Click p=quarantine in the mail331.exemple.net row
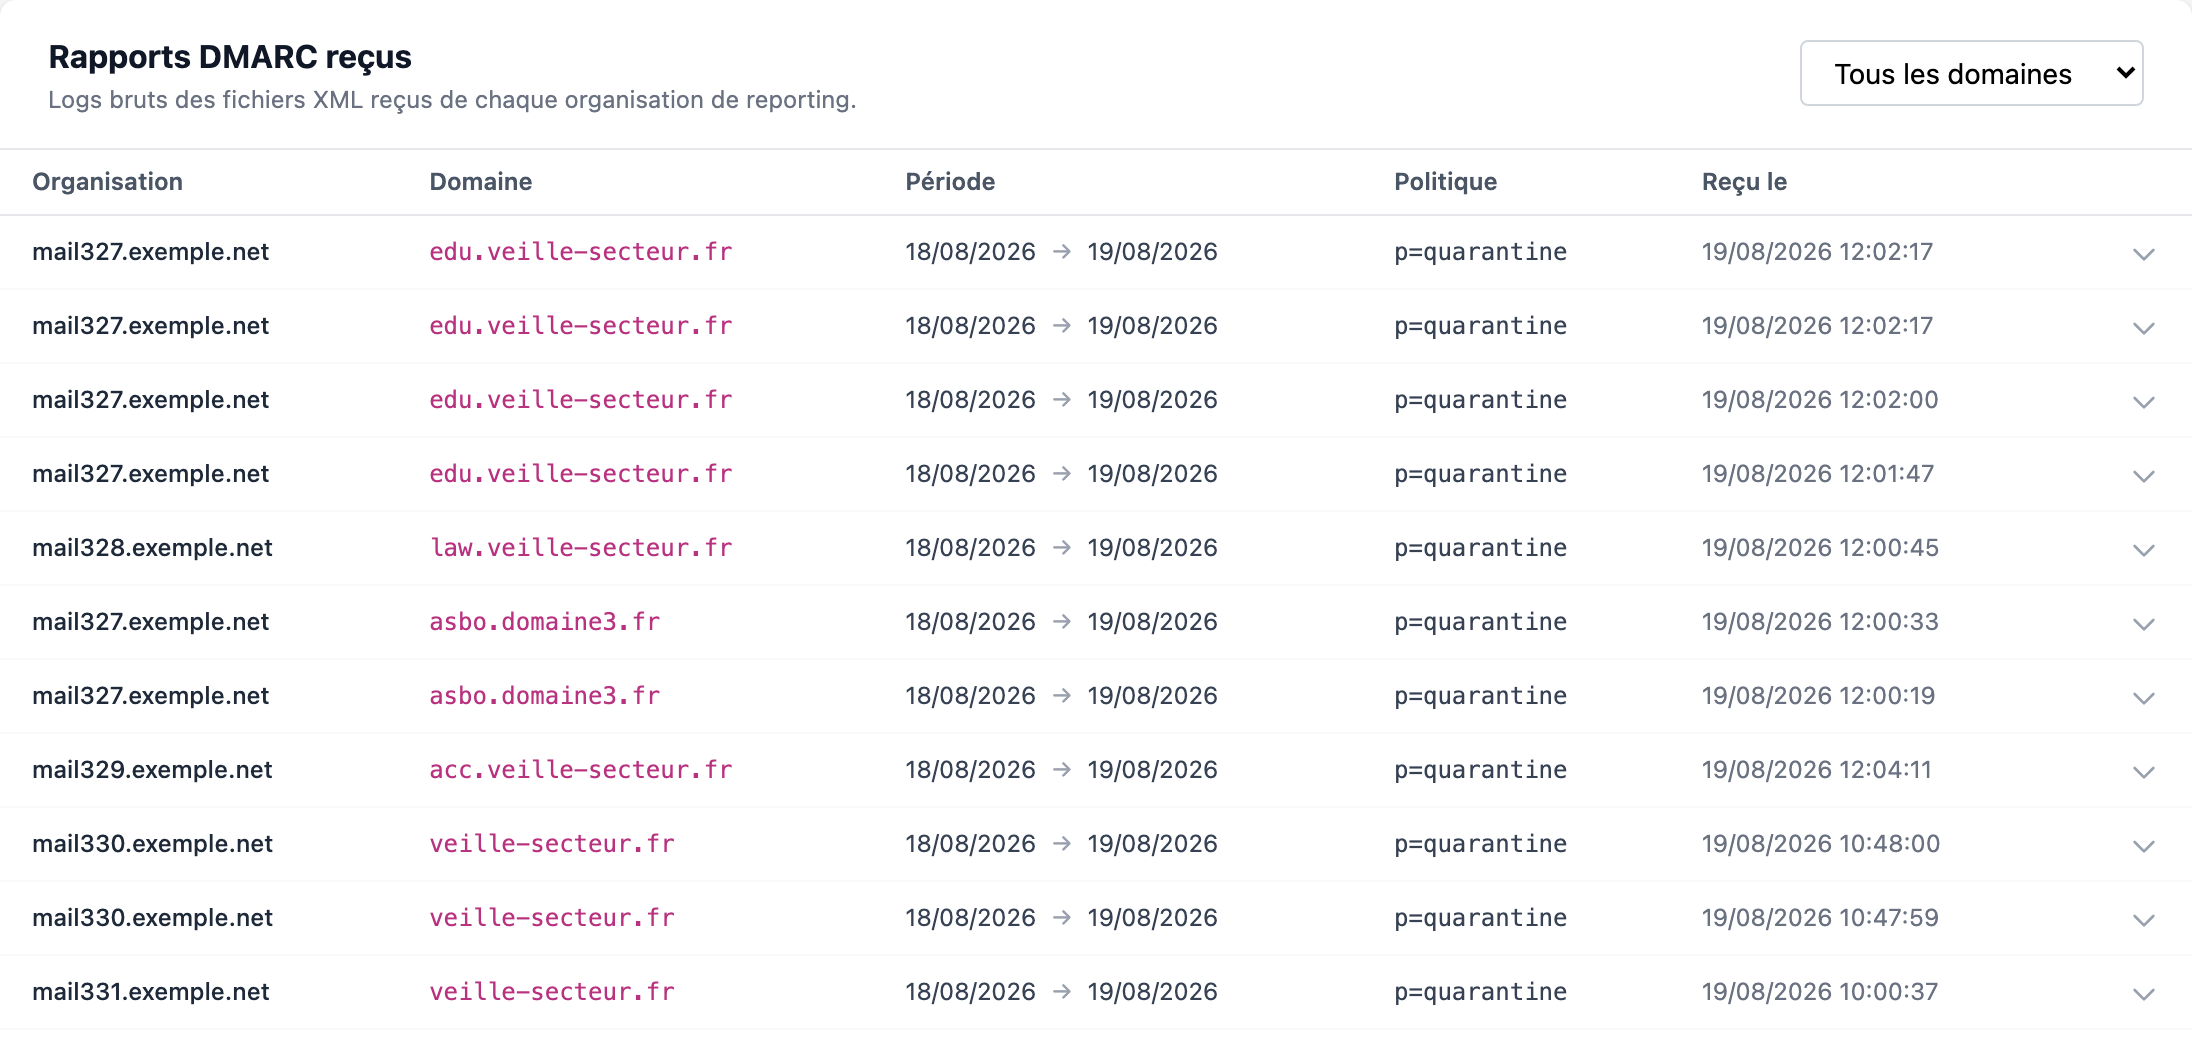This screenshot has width=2192, height=1040. (x=1480, y=991)
